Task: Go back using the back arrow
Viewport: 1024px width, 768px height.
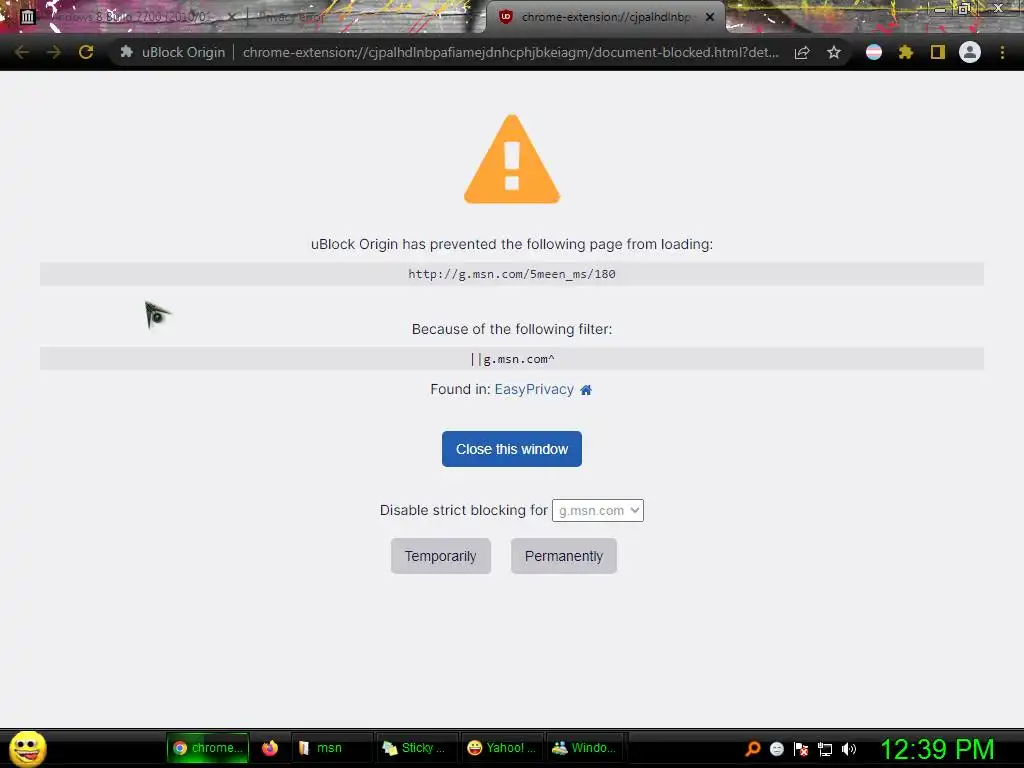Action: (x=22, y=52)
